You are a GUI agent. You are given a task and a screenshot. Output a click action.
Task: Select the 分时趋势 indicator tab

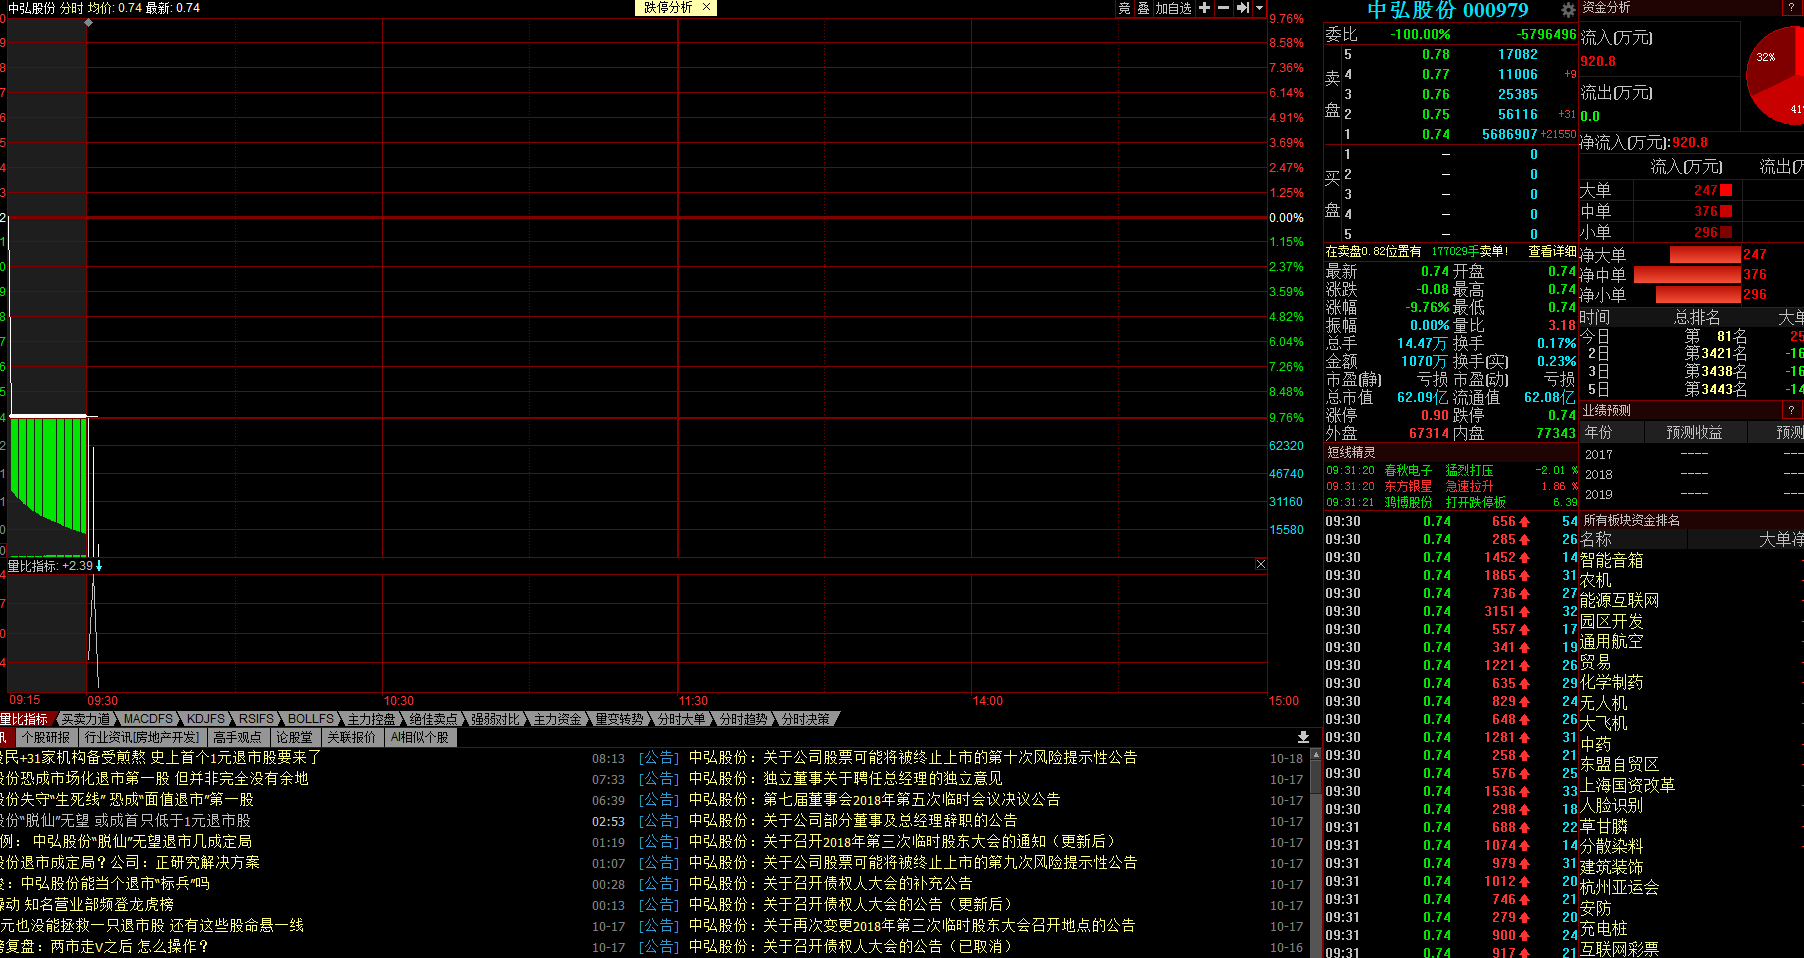pos(743,719)
